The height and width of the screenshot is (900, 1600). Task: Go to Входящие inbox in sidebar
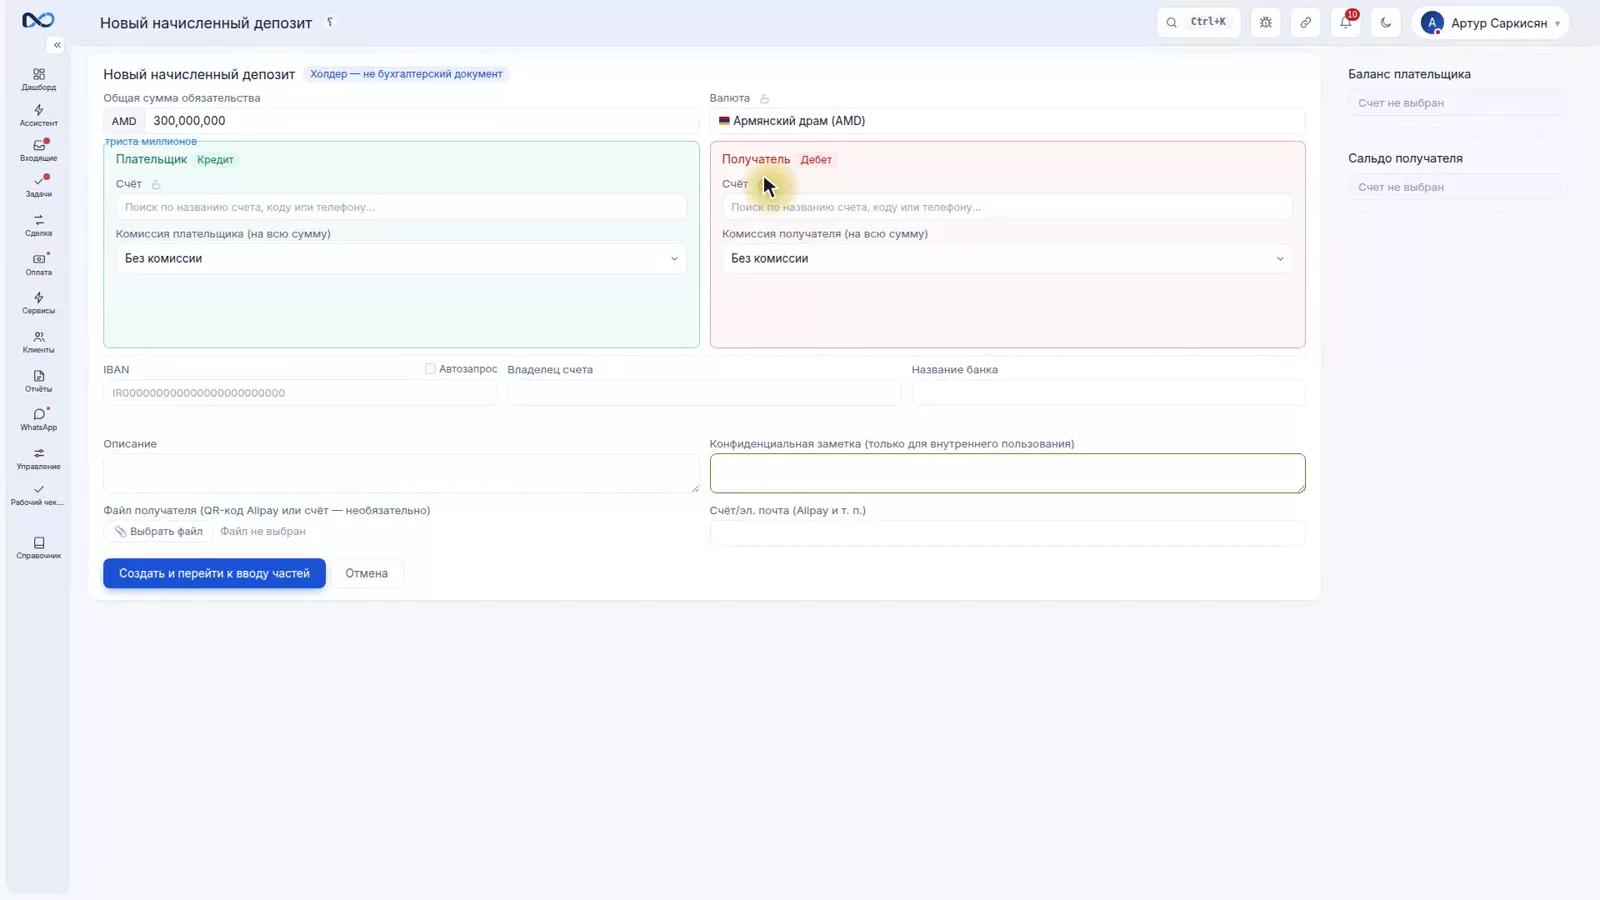38,150
